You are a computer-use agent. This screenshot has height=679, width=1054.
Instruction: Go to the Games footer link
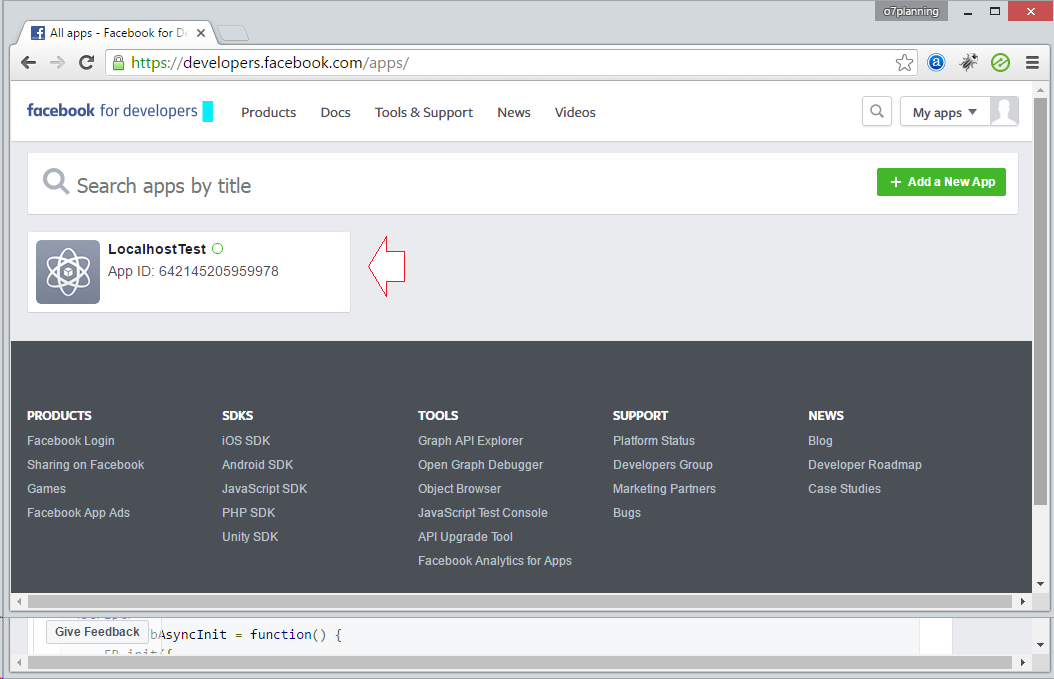click(46, 489)
